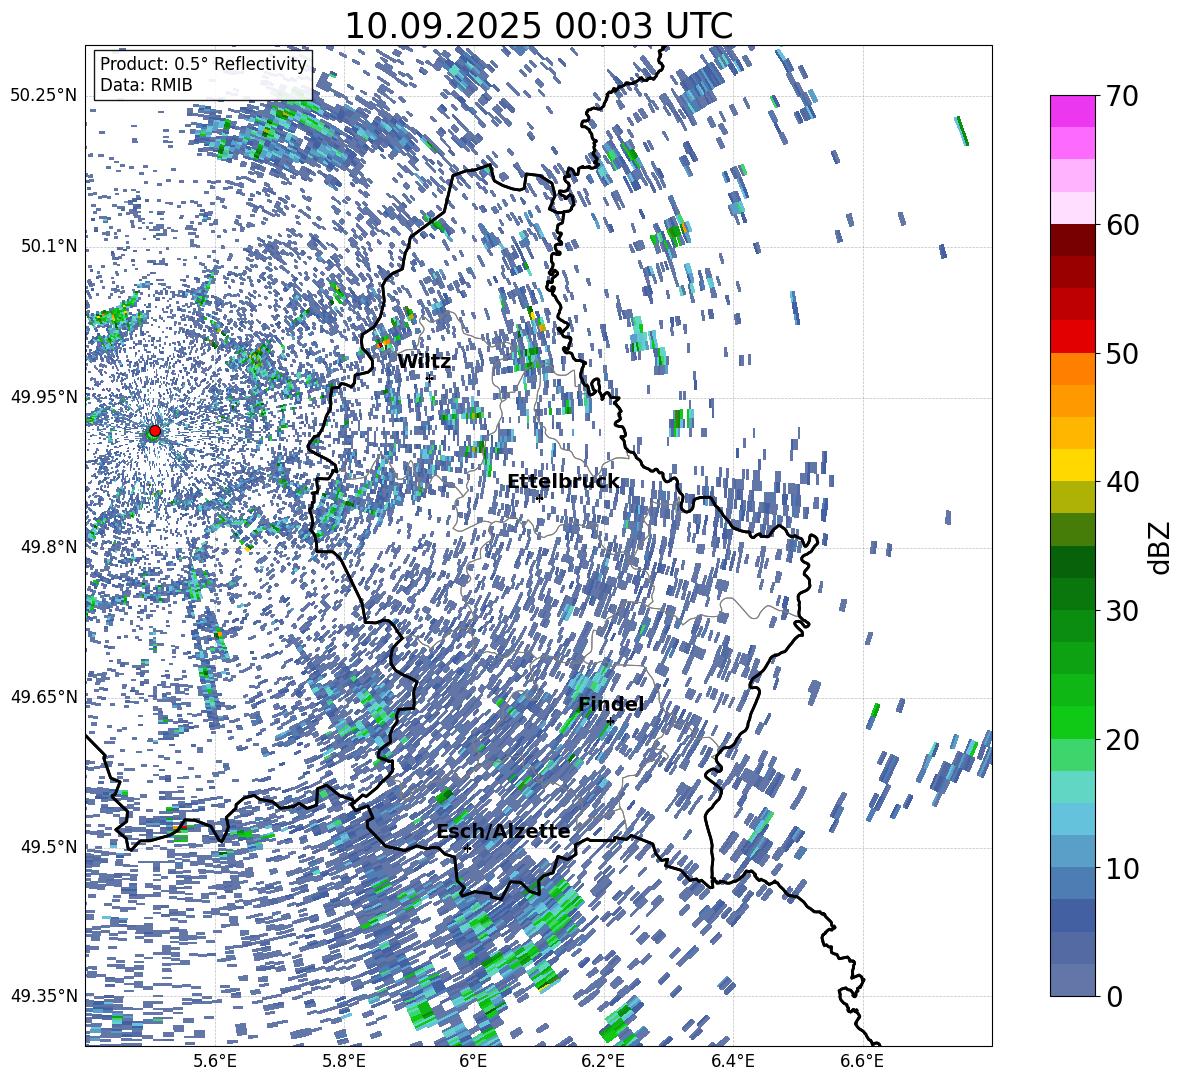This screenshot has width=1184, height=1081.
Task: Pick the bright green swatch just above 20 dBZ
Action: point(1072,722)
